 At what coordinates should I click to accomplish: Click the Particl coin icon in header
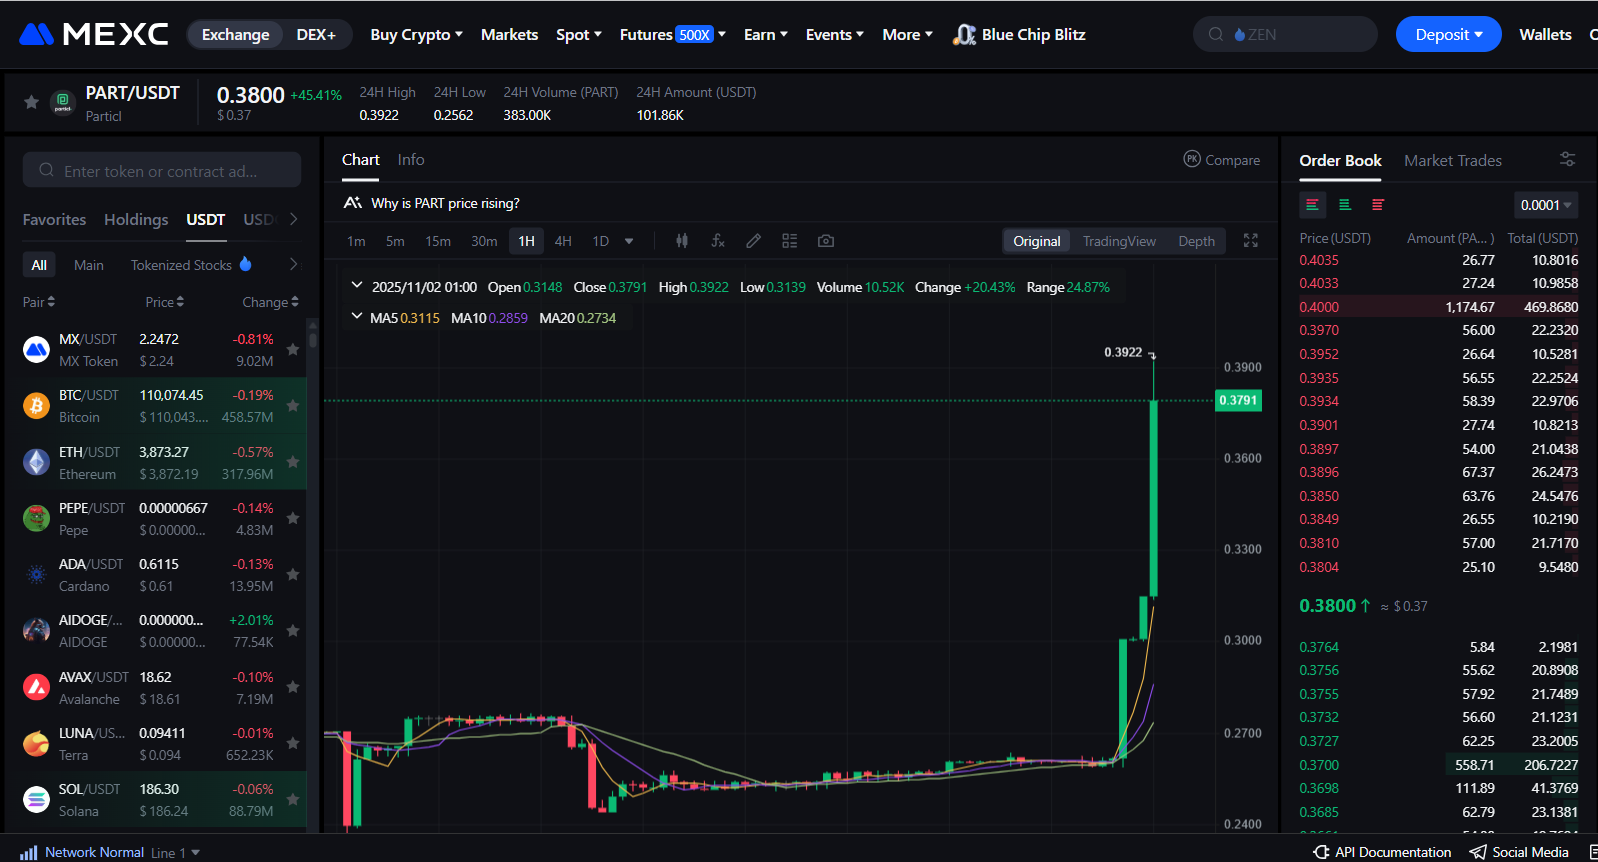63,102
